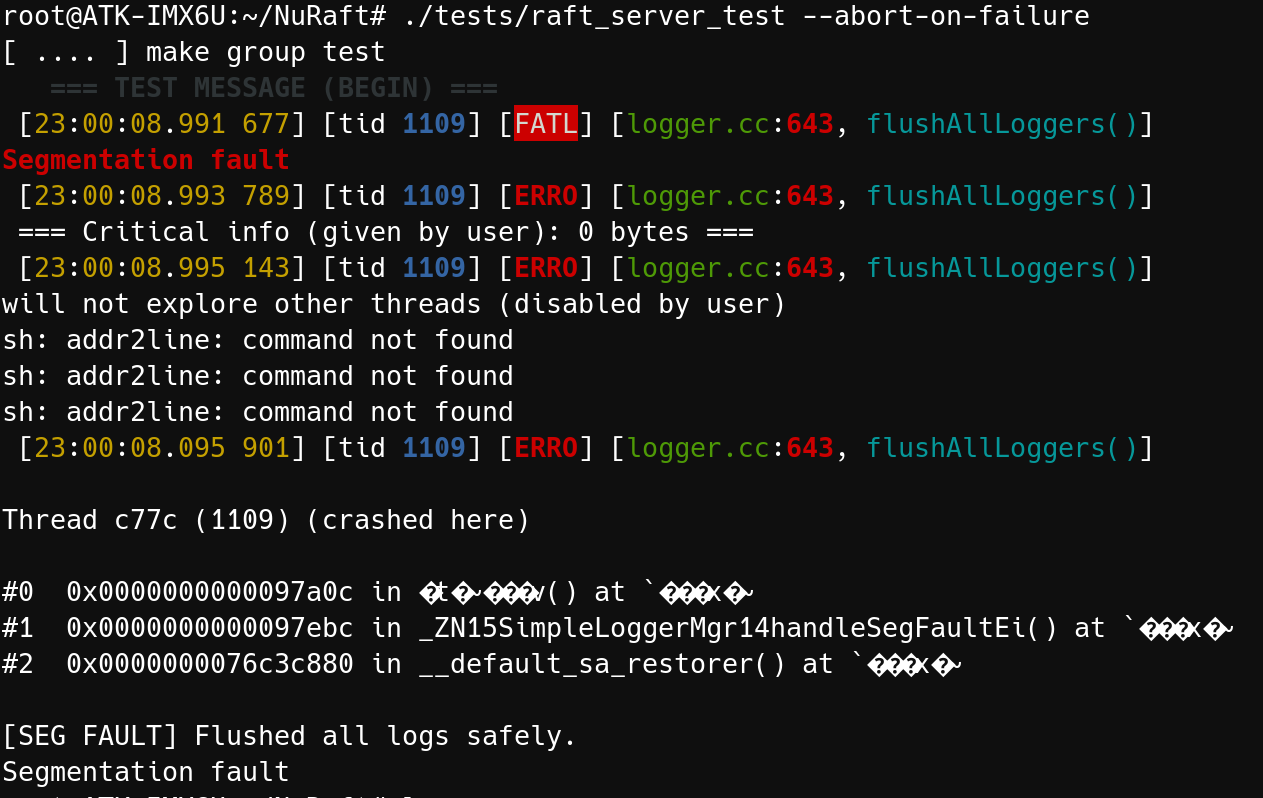Click the timestamp 23:00:08.993 789
Image resolution: width=1263 pixels, height=798 pixels.
coord(162,196)
